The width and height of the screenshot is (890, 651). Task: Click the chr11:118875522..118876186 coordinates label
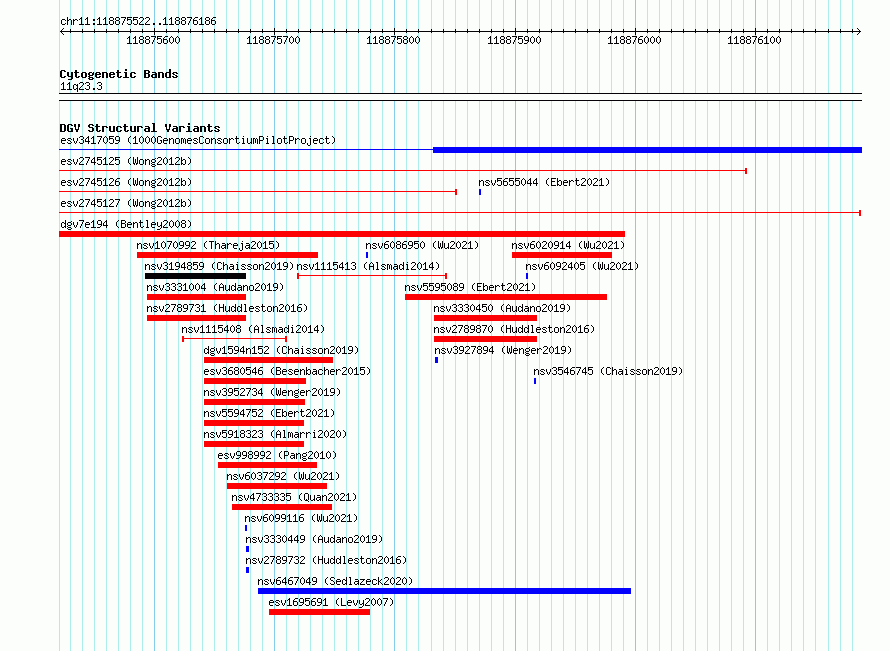(x=138, y=22)
